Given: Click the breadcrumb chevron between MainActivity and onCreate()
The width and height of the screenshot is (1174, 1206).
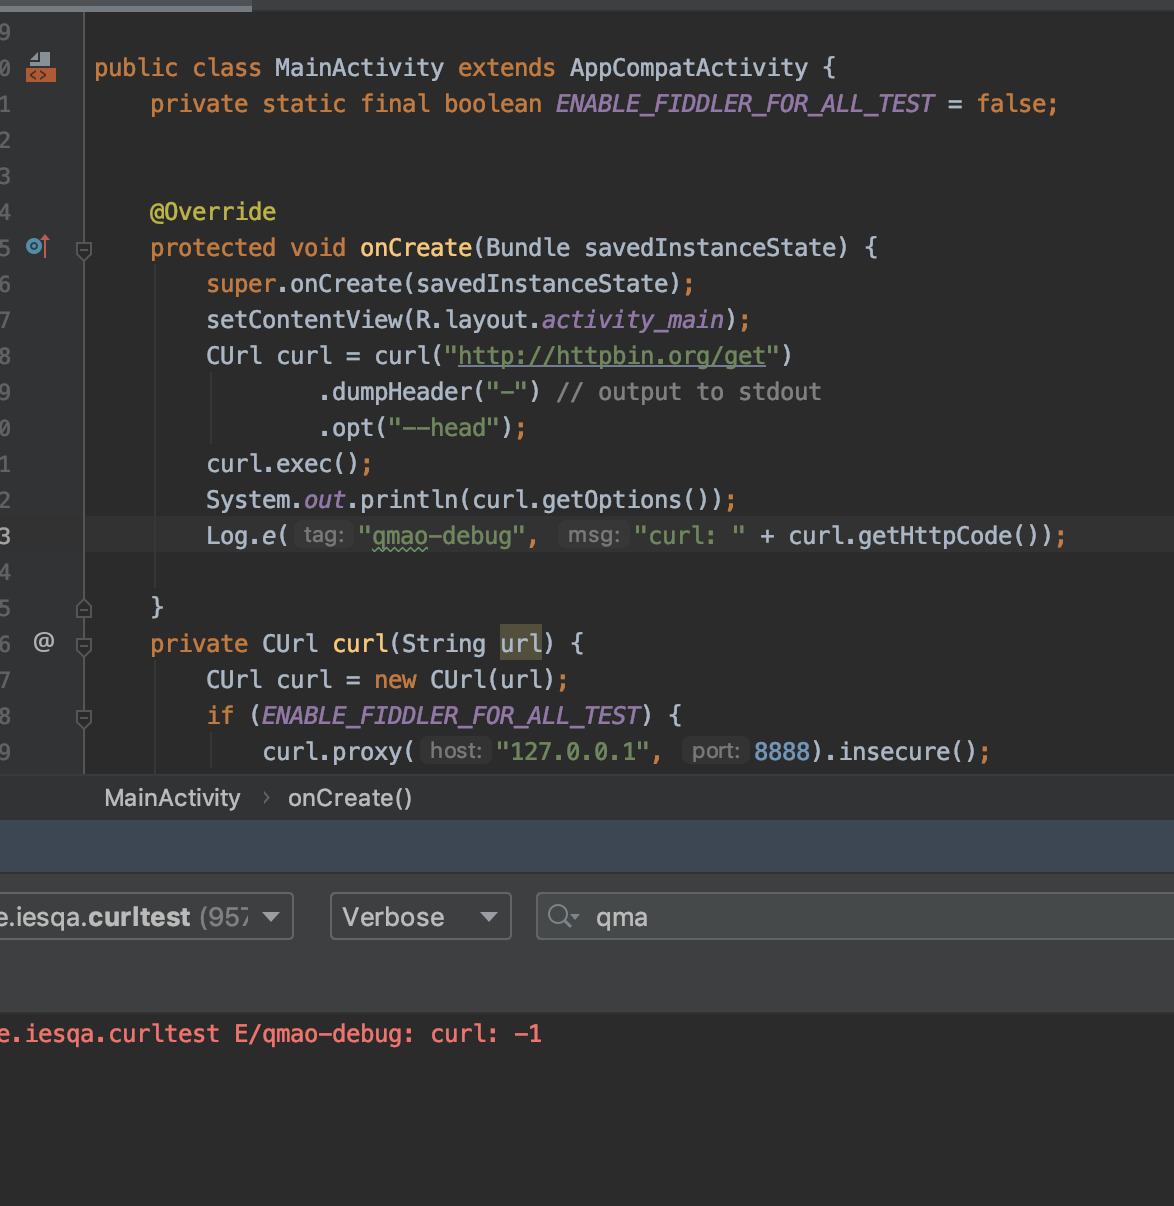Looking at the screenshot, I should [x=266, y=798].
